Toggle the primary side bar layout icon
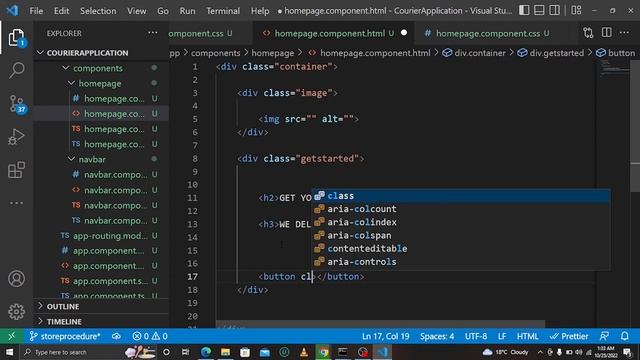This screenshot has width=640, height=360. (x=524, y=10)
